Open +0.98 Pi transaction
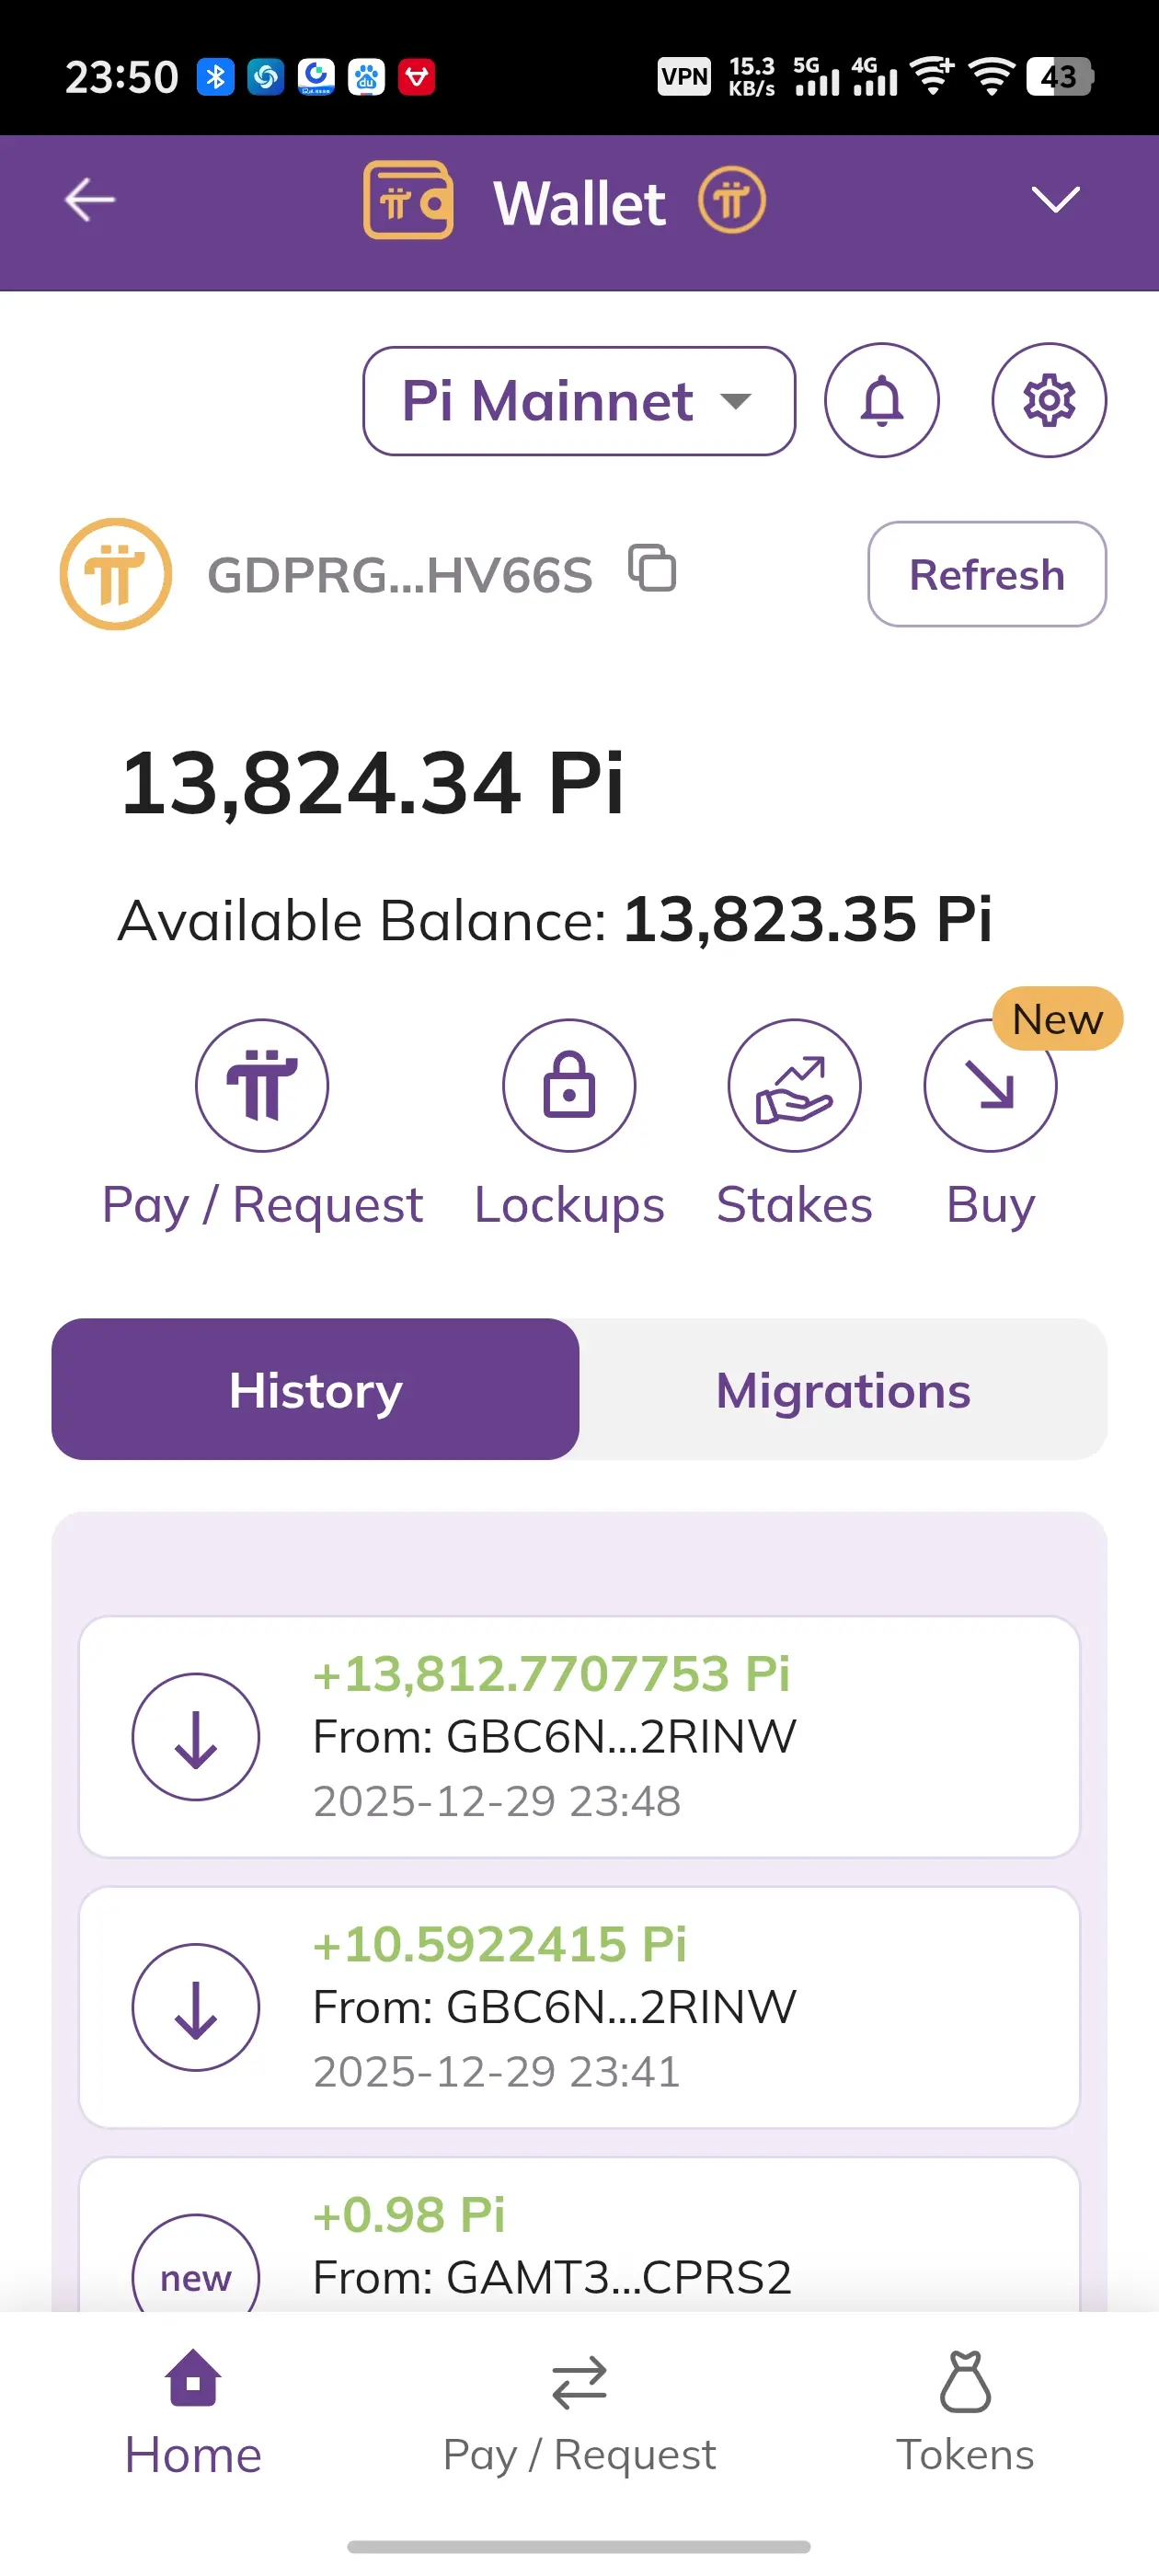The width and height of the screenshot is (1159, 2576). [x=579, y=2235]
